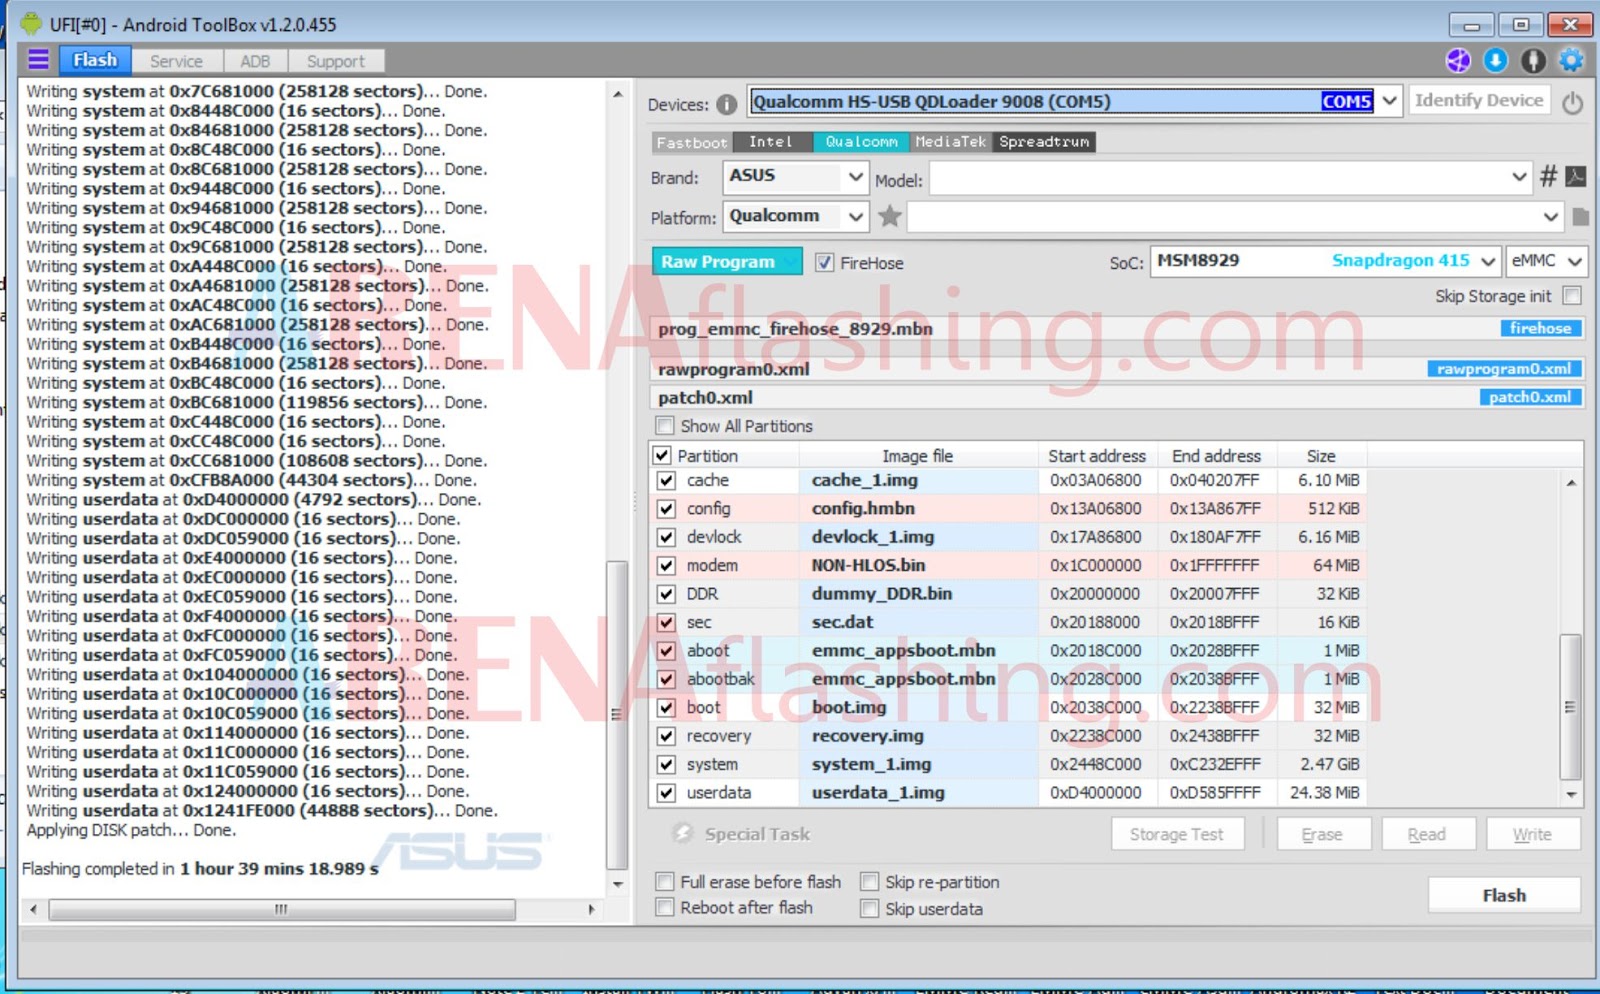Screen dimensions: 1600x994
Task: Click the rawprogram0.xml browse button
Action: point(1504,369)
